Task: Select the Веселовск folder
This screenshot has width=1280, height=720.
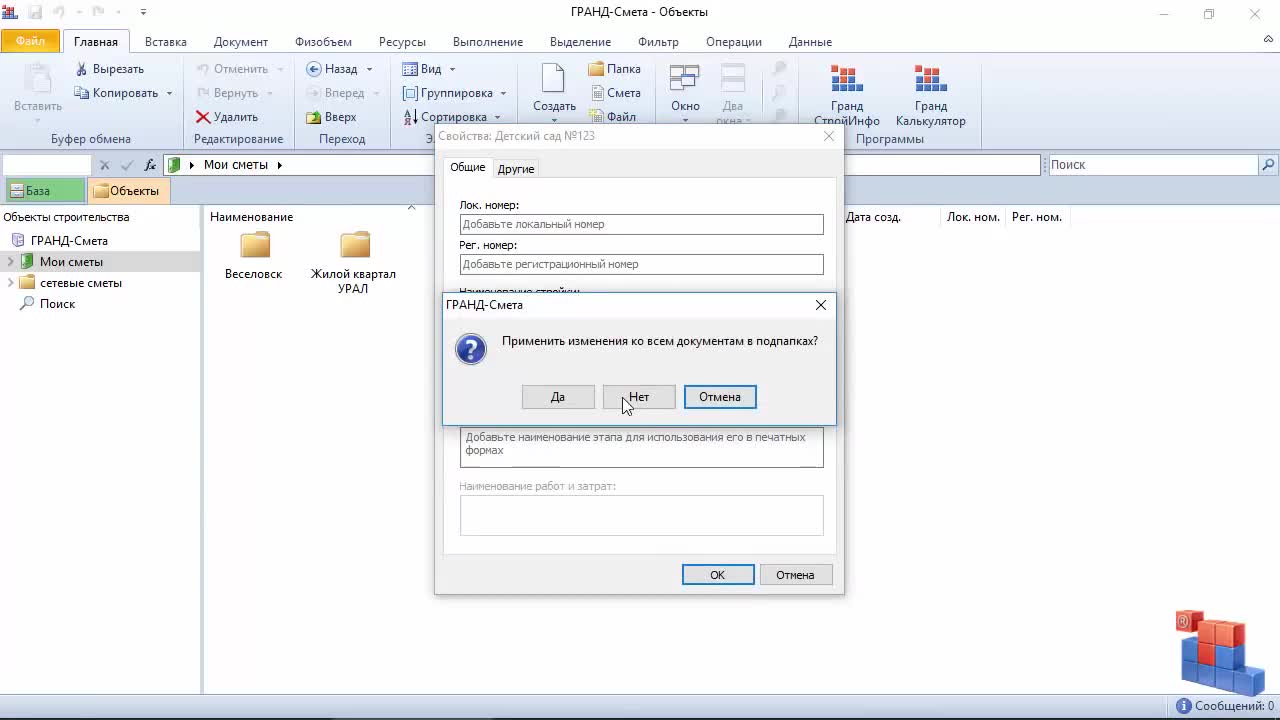Action: pyautogui.click(x=254, y=256)
